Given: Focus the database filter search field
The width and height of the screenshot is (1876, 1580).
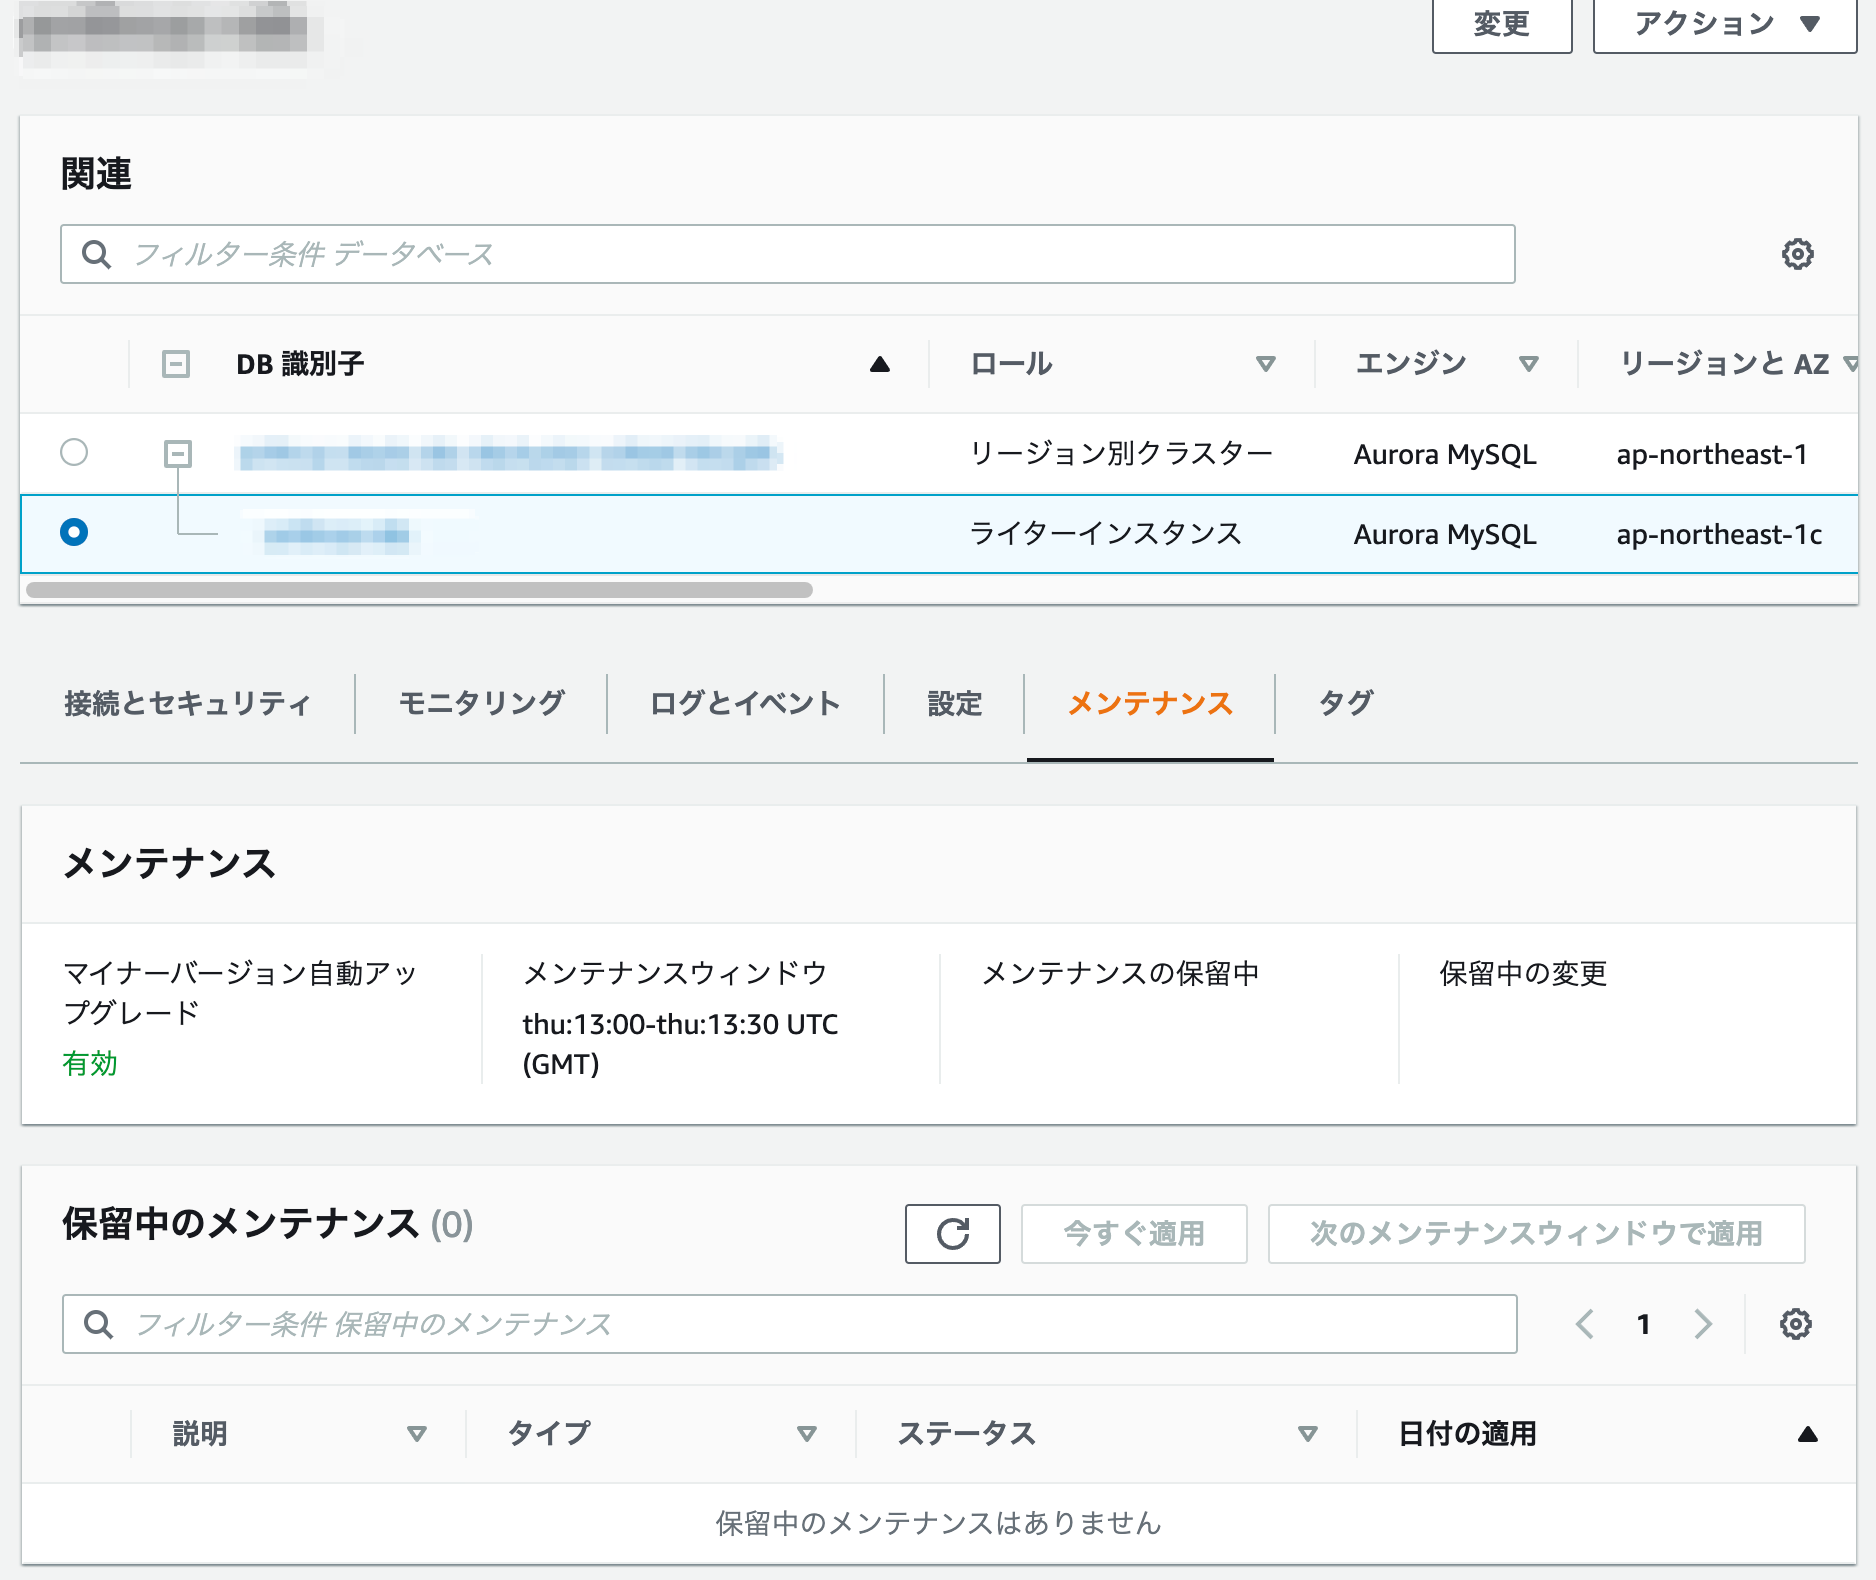Looking at the screenshot, I should [788, 254].
